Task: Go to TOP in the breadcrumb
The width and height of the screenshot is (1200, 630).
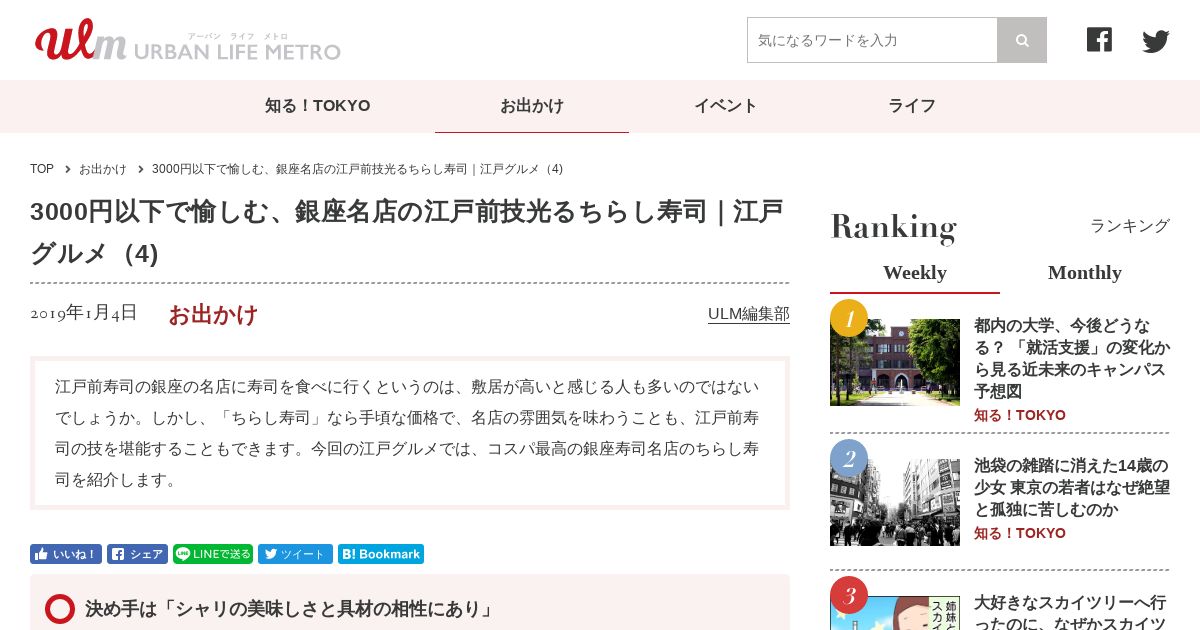Action: [42, 169]
